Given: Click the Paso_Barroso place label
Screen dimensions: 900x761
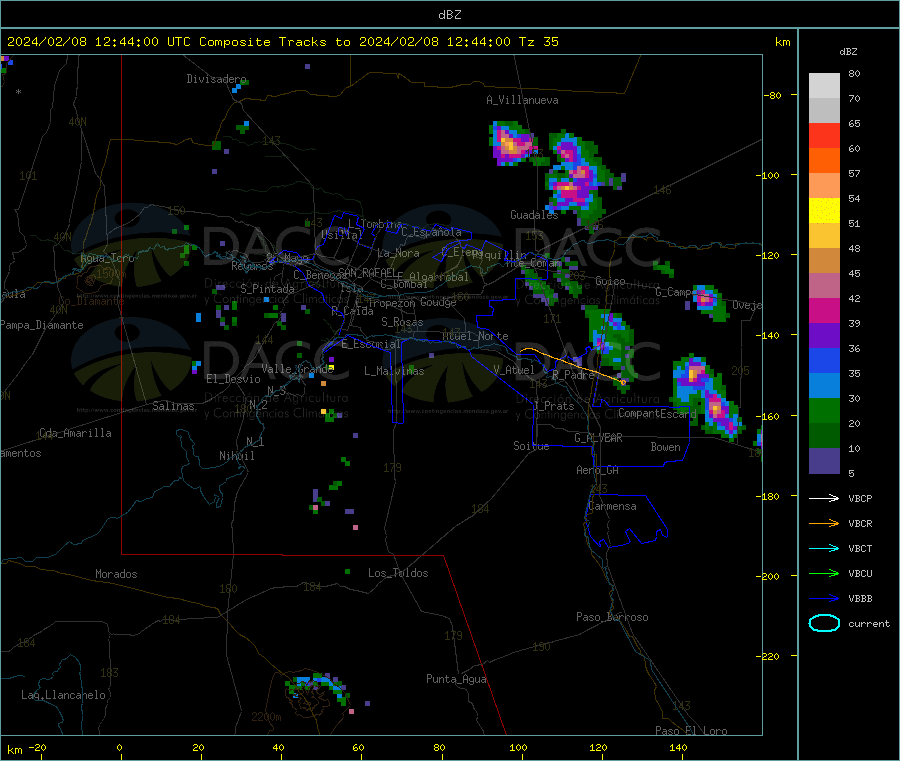Looking at the screenshot, I should click(x=612, y=617).
